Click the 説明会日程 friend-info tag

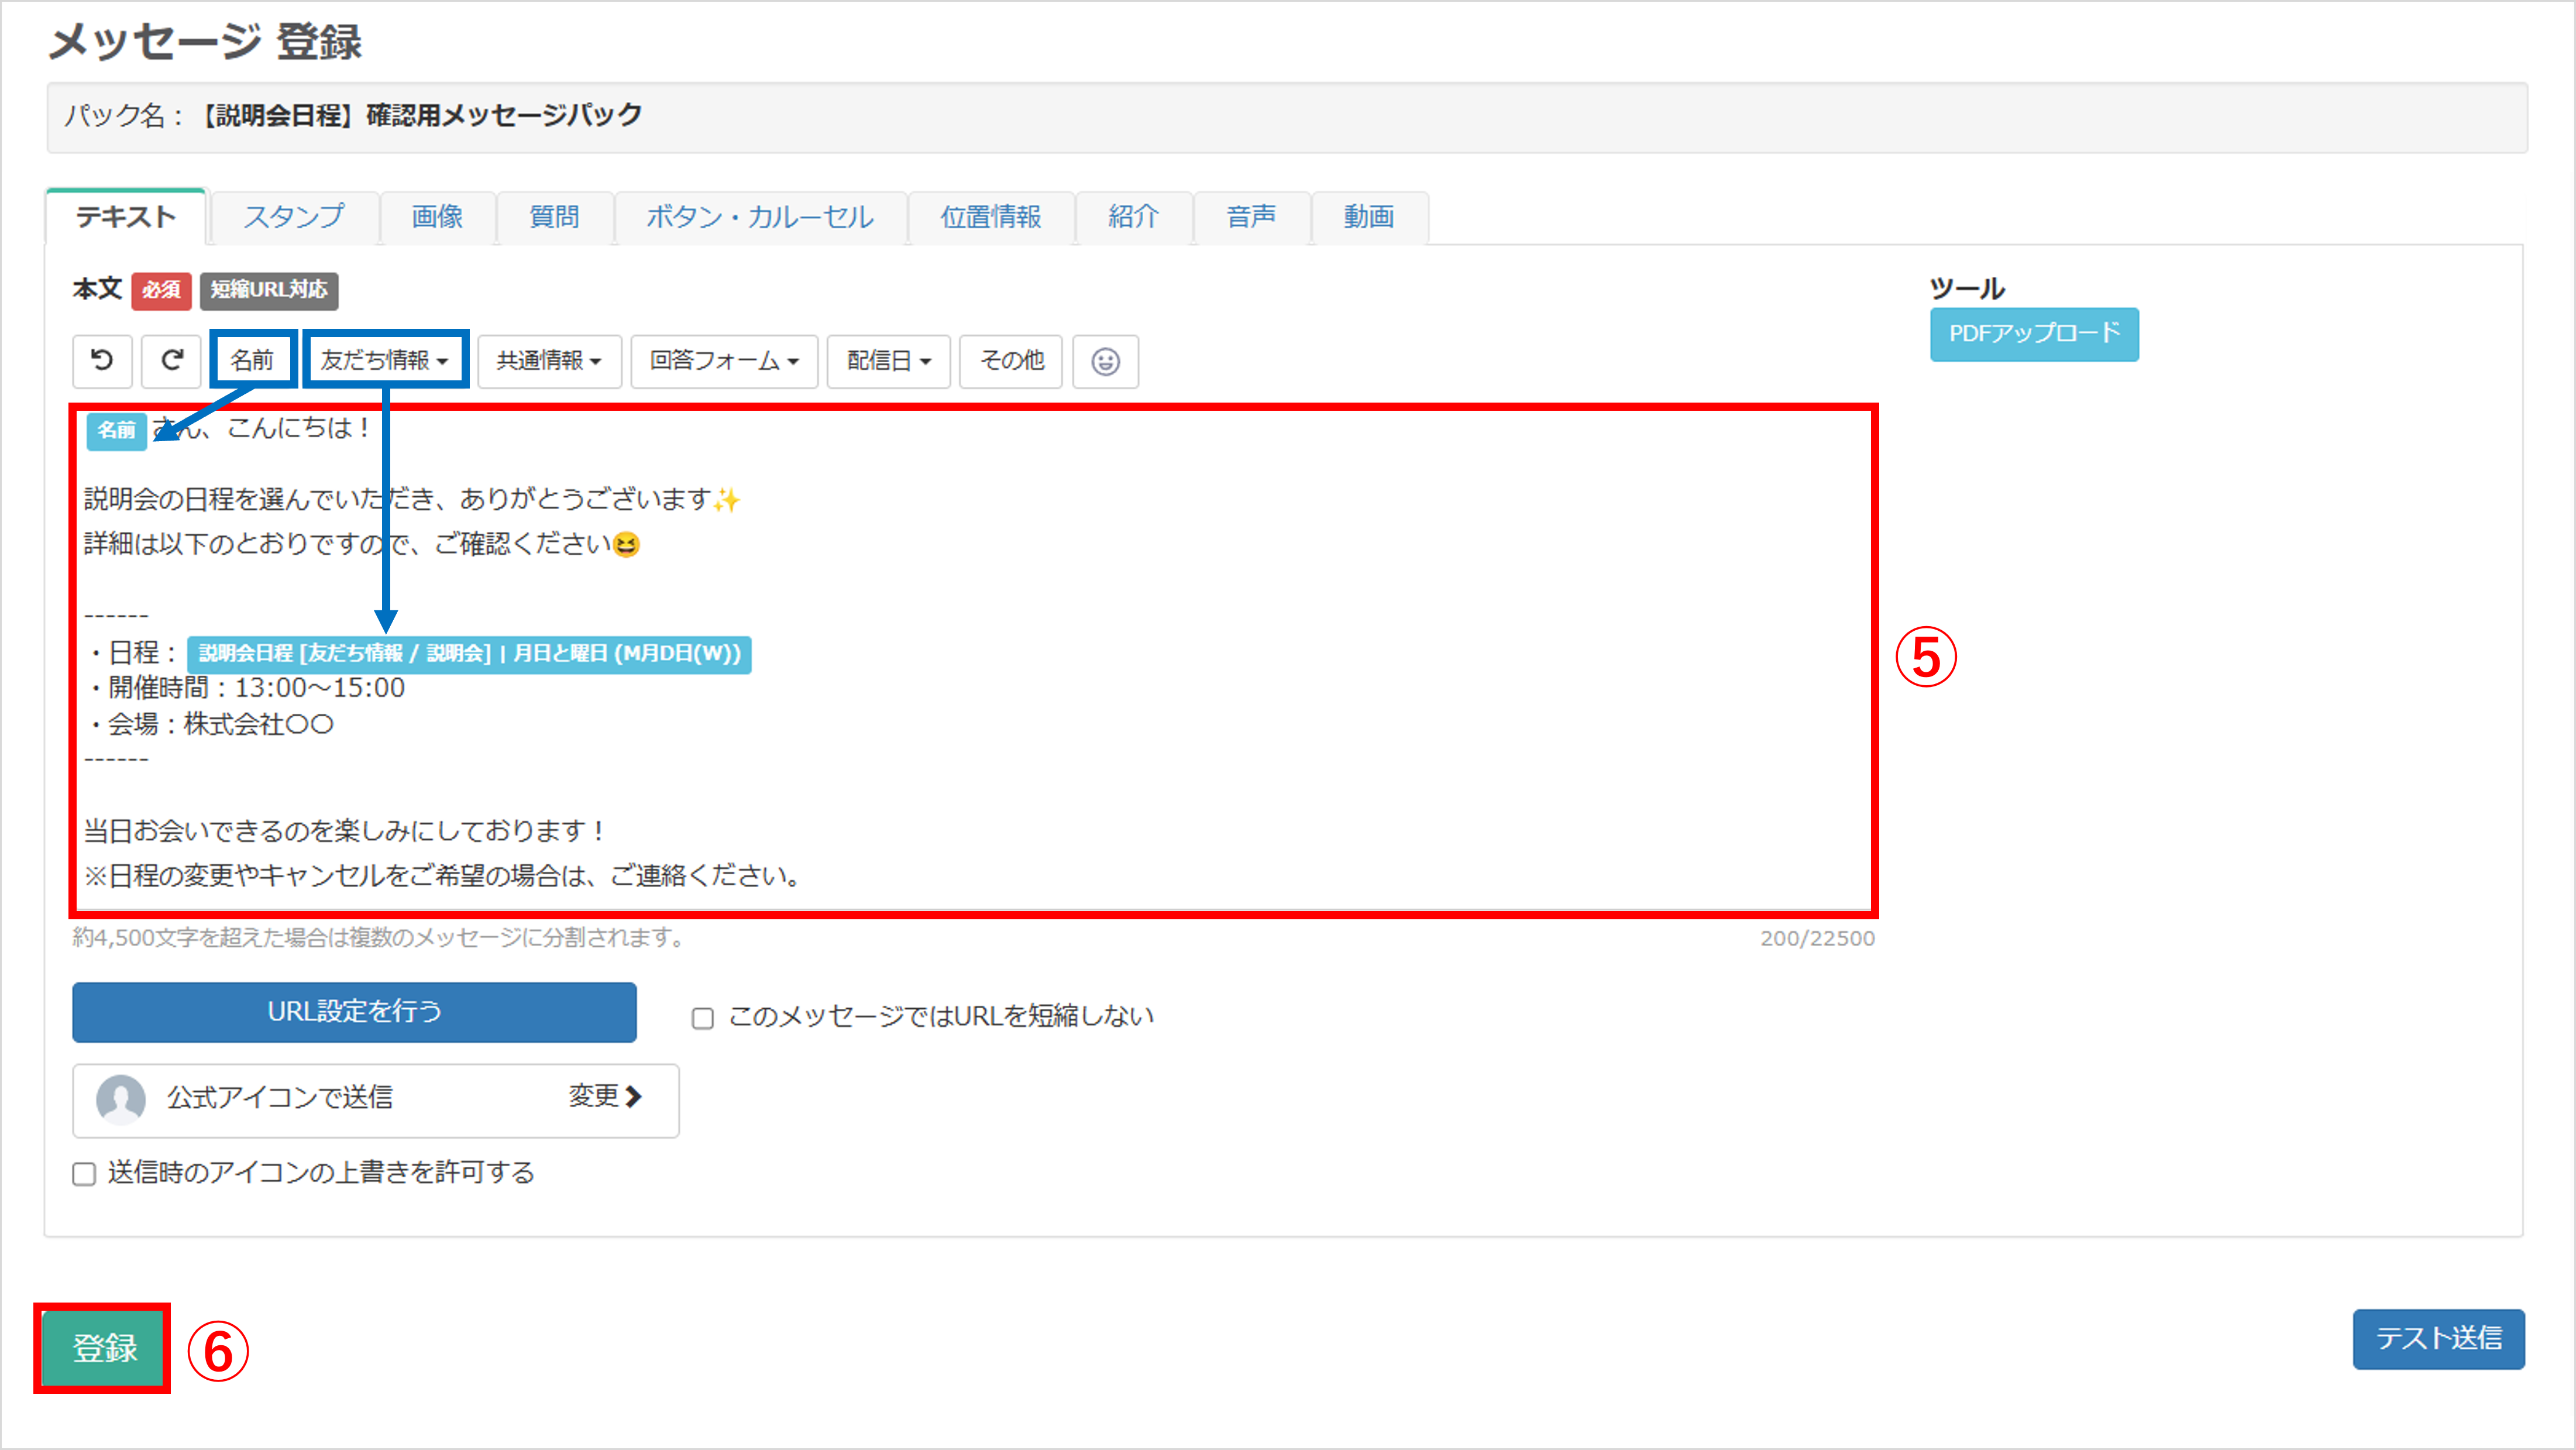click(x=469, y=654)
